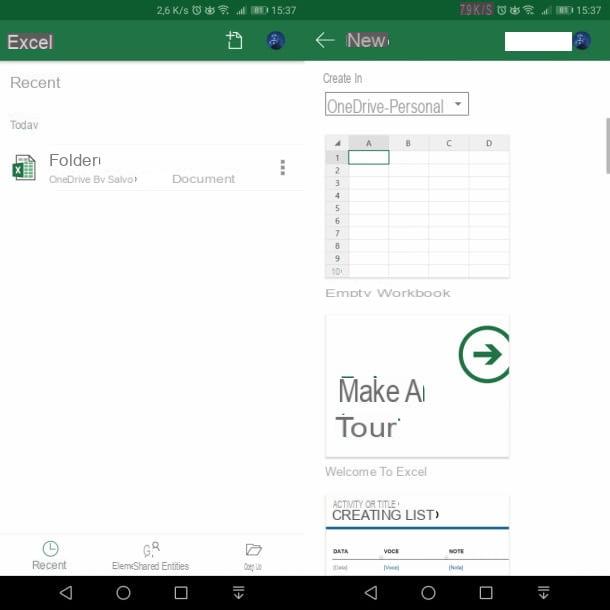Screen dimensions: 610x610
Task: Choose the Creating List template
Action: (417, 535)
